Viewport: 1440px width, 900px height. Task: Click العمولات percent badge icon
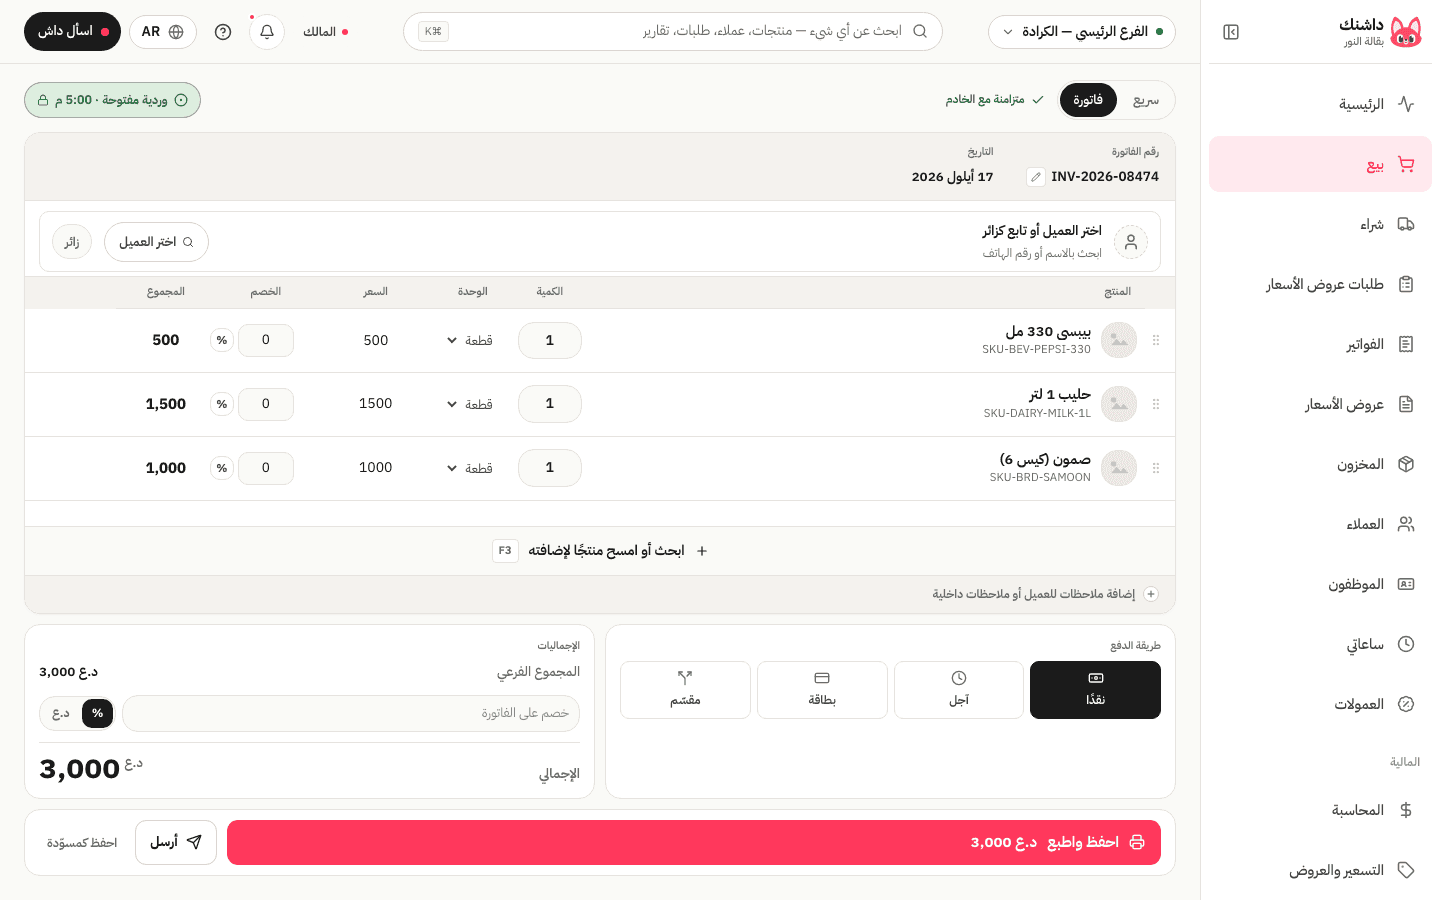click(1406, 704)
